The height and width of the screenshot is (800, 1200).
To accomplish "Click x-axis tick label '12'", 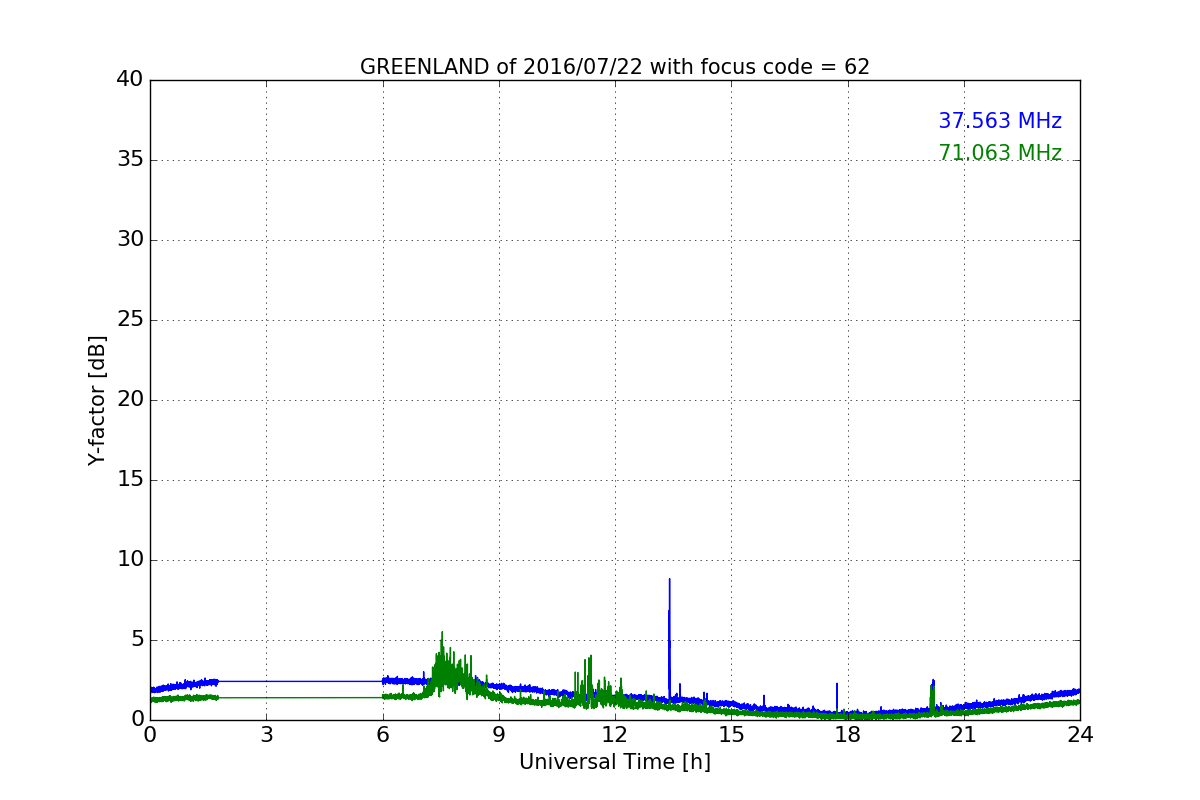I will pyautogui.click(x=615, y=735).
